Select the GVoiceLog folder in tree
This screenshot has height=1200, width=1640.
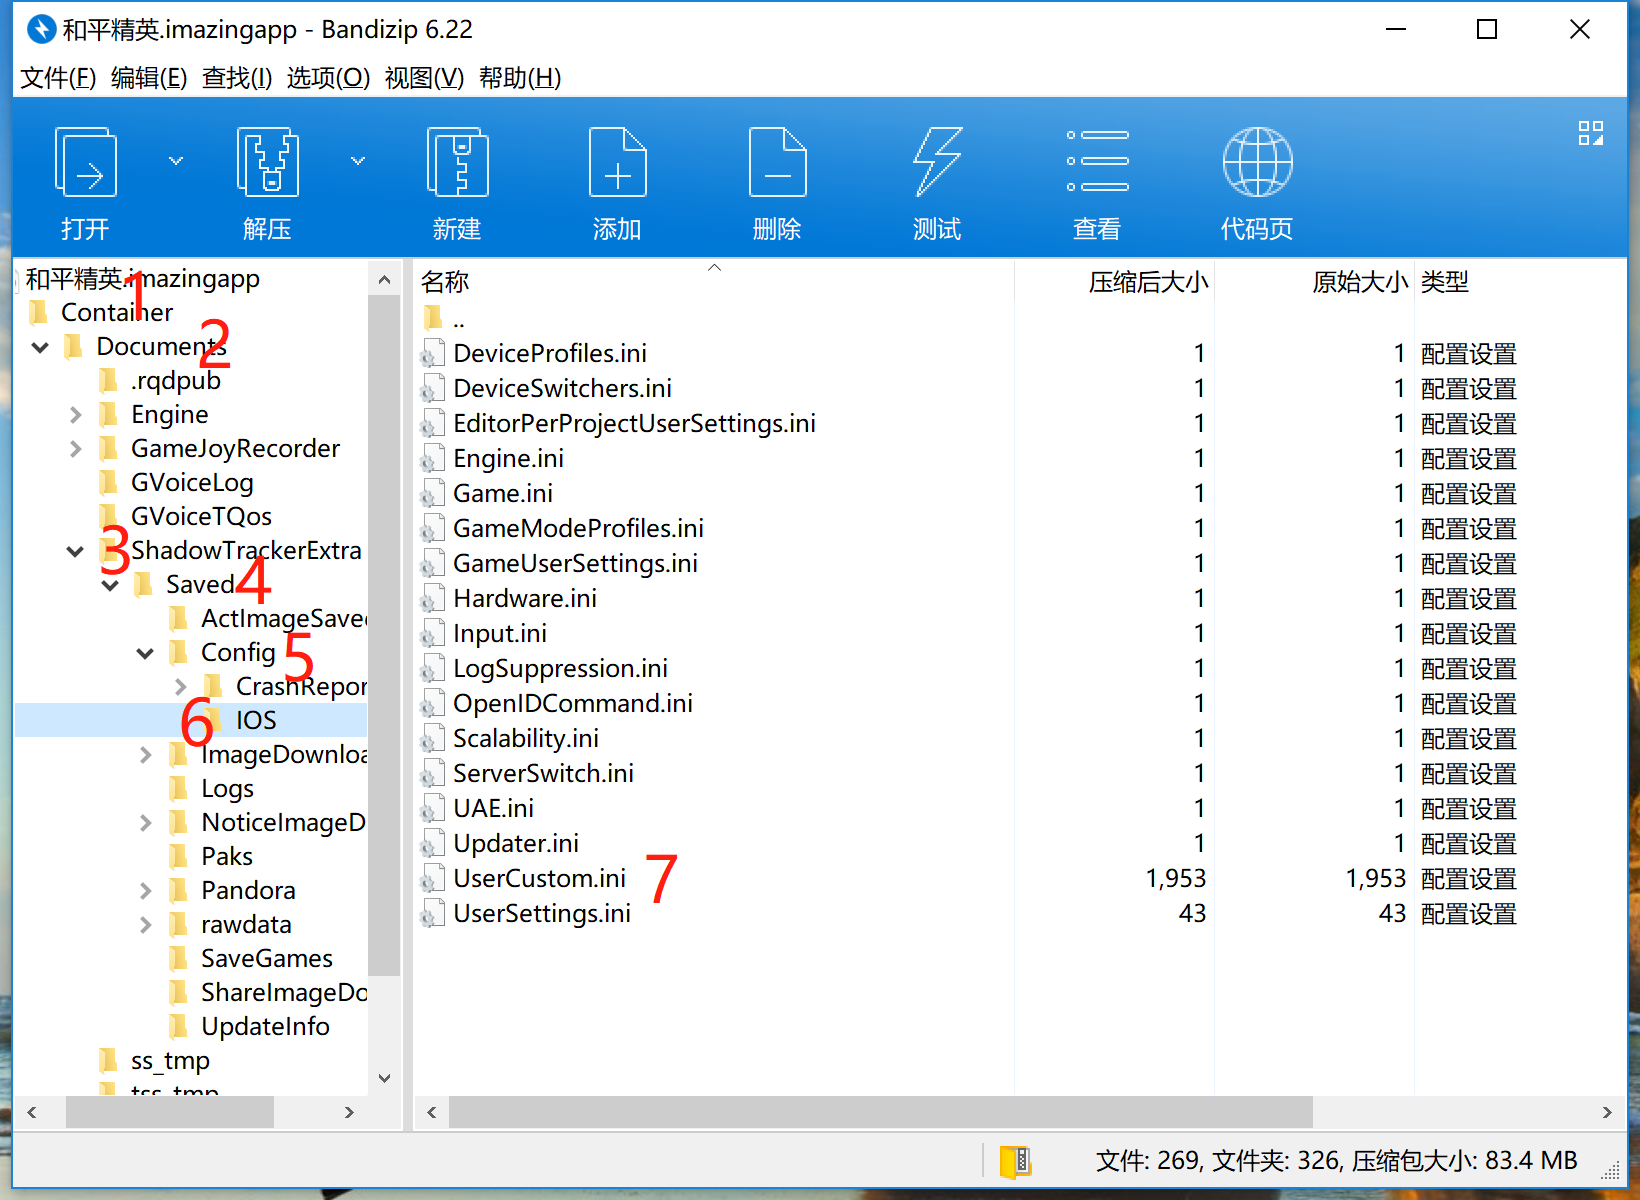coord(192,483)
